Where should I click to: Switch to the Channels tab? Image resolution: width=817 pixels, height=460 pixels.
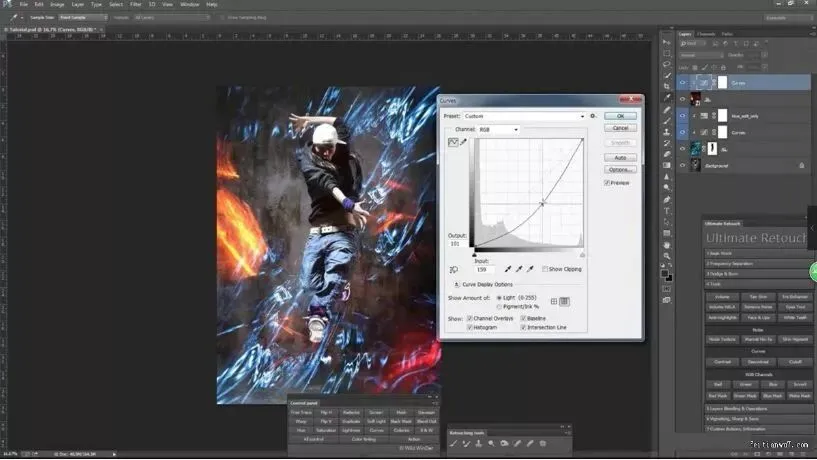[x=706, y=34]
